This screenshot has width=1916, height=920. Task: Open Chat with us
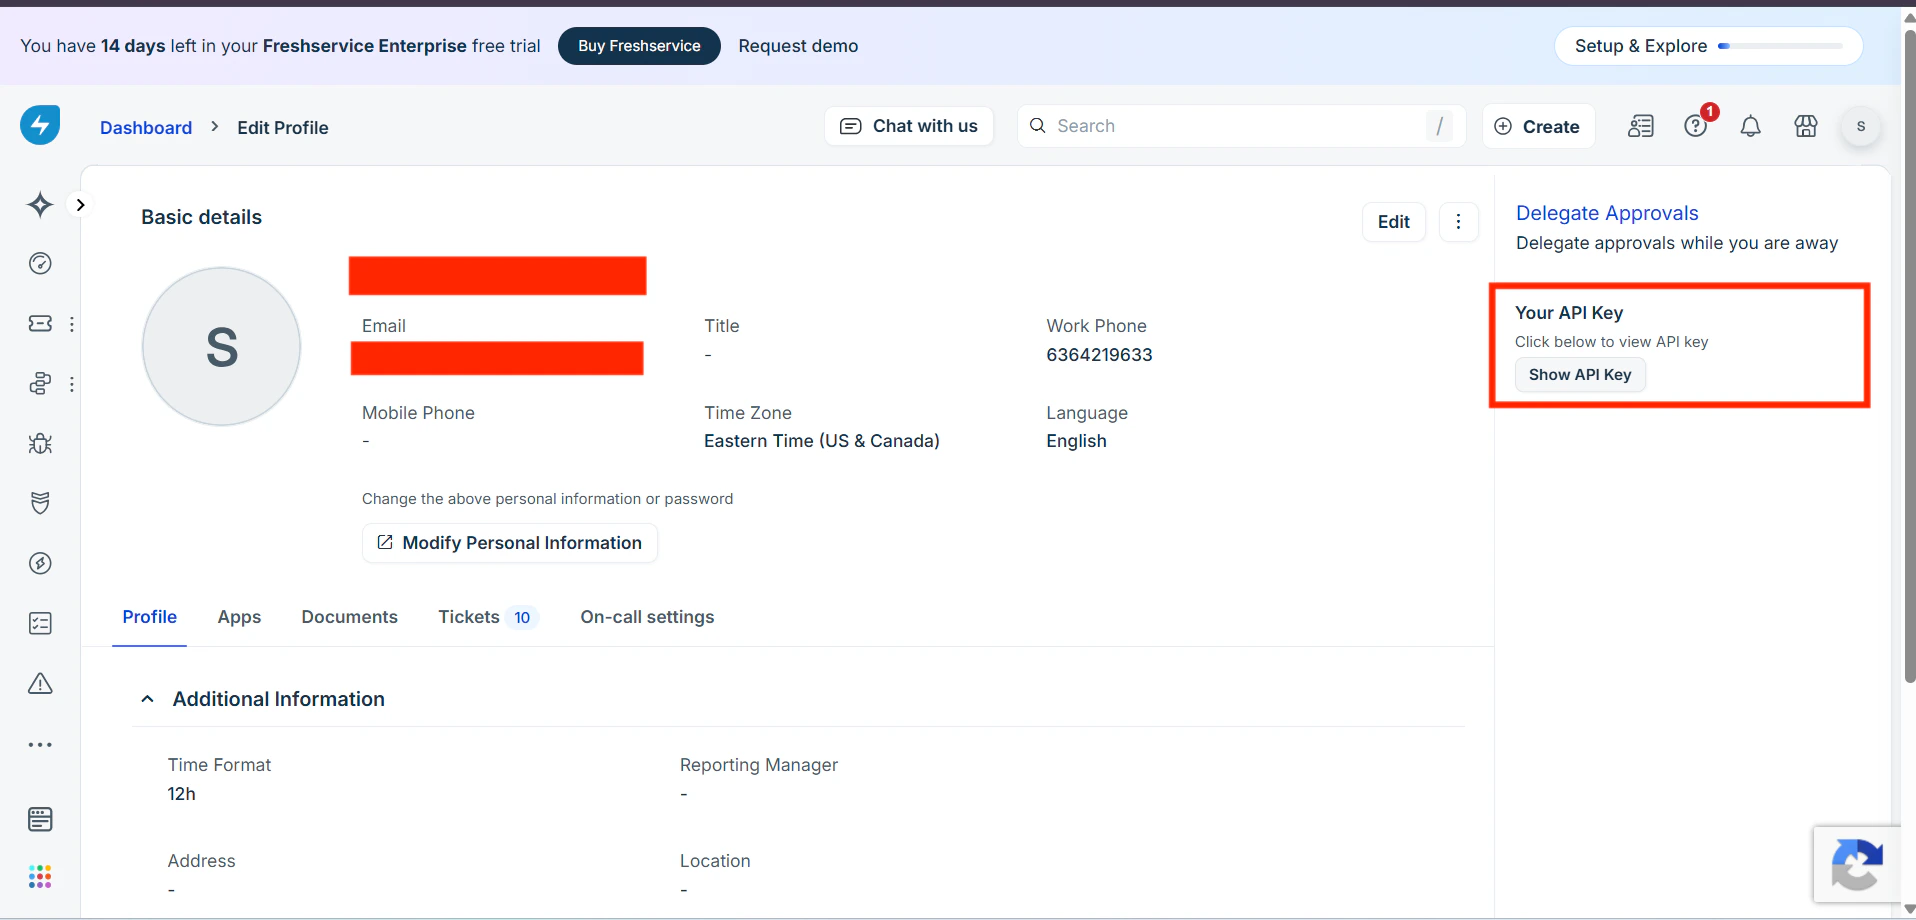[x=909, y=126]
